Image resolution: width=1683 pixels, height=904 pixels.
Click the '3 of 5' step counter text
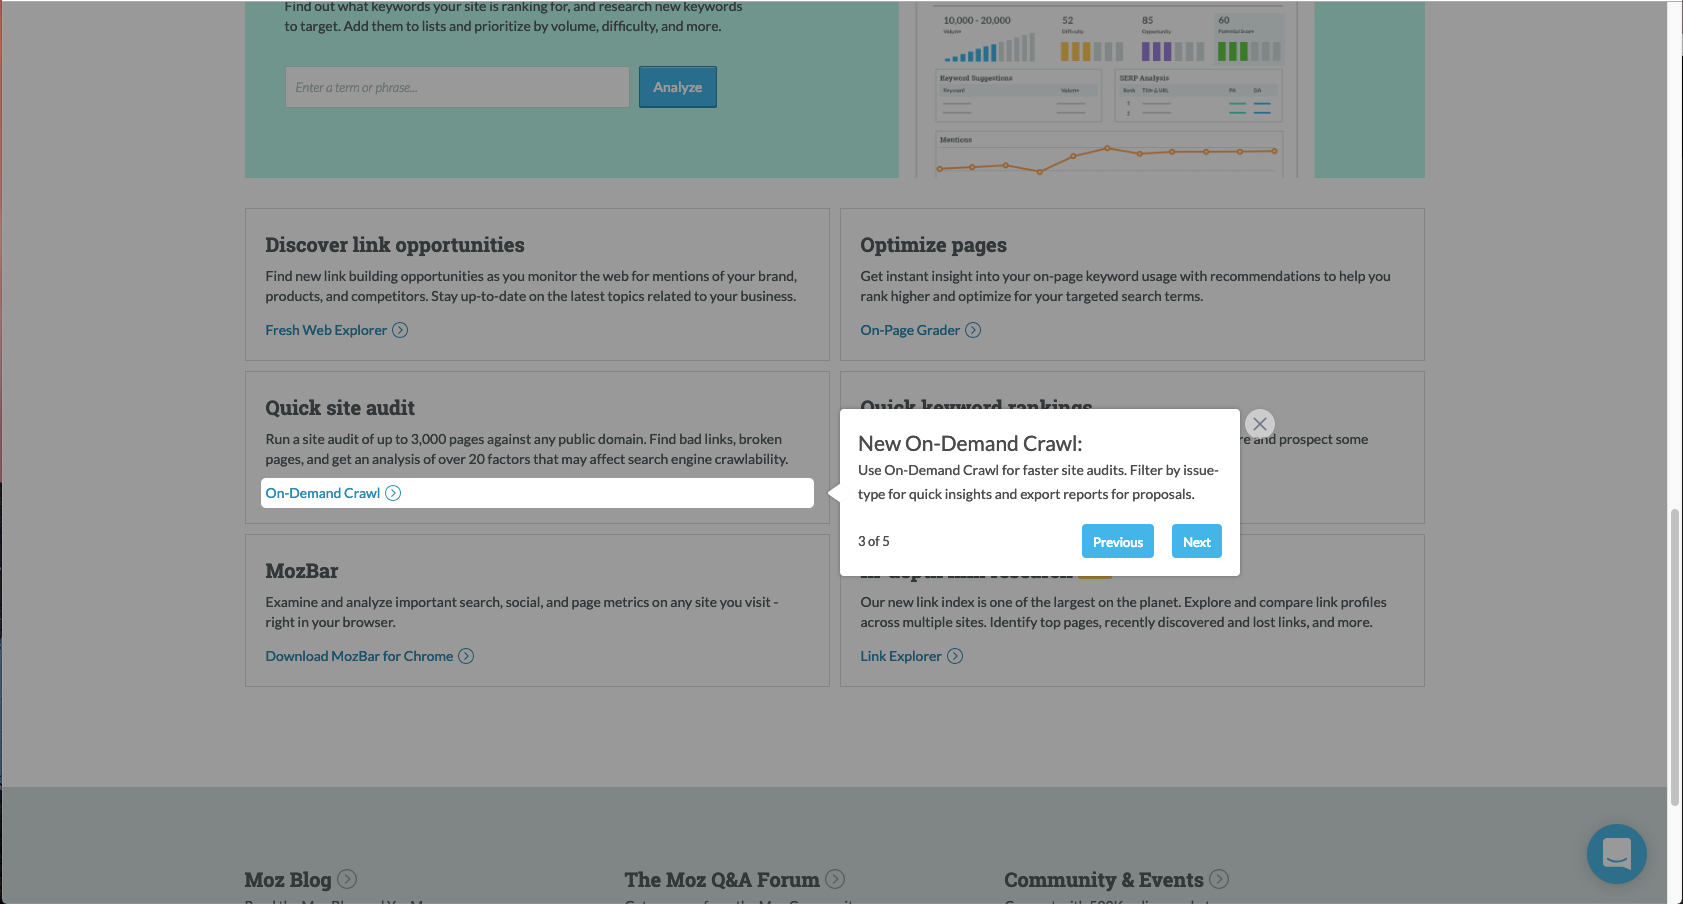tap(874, 541)
